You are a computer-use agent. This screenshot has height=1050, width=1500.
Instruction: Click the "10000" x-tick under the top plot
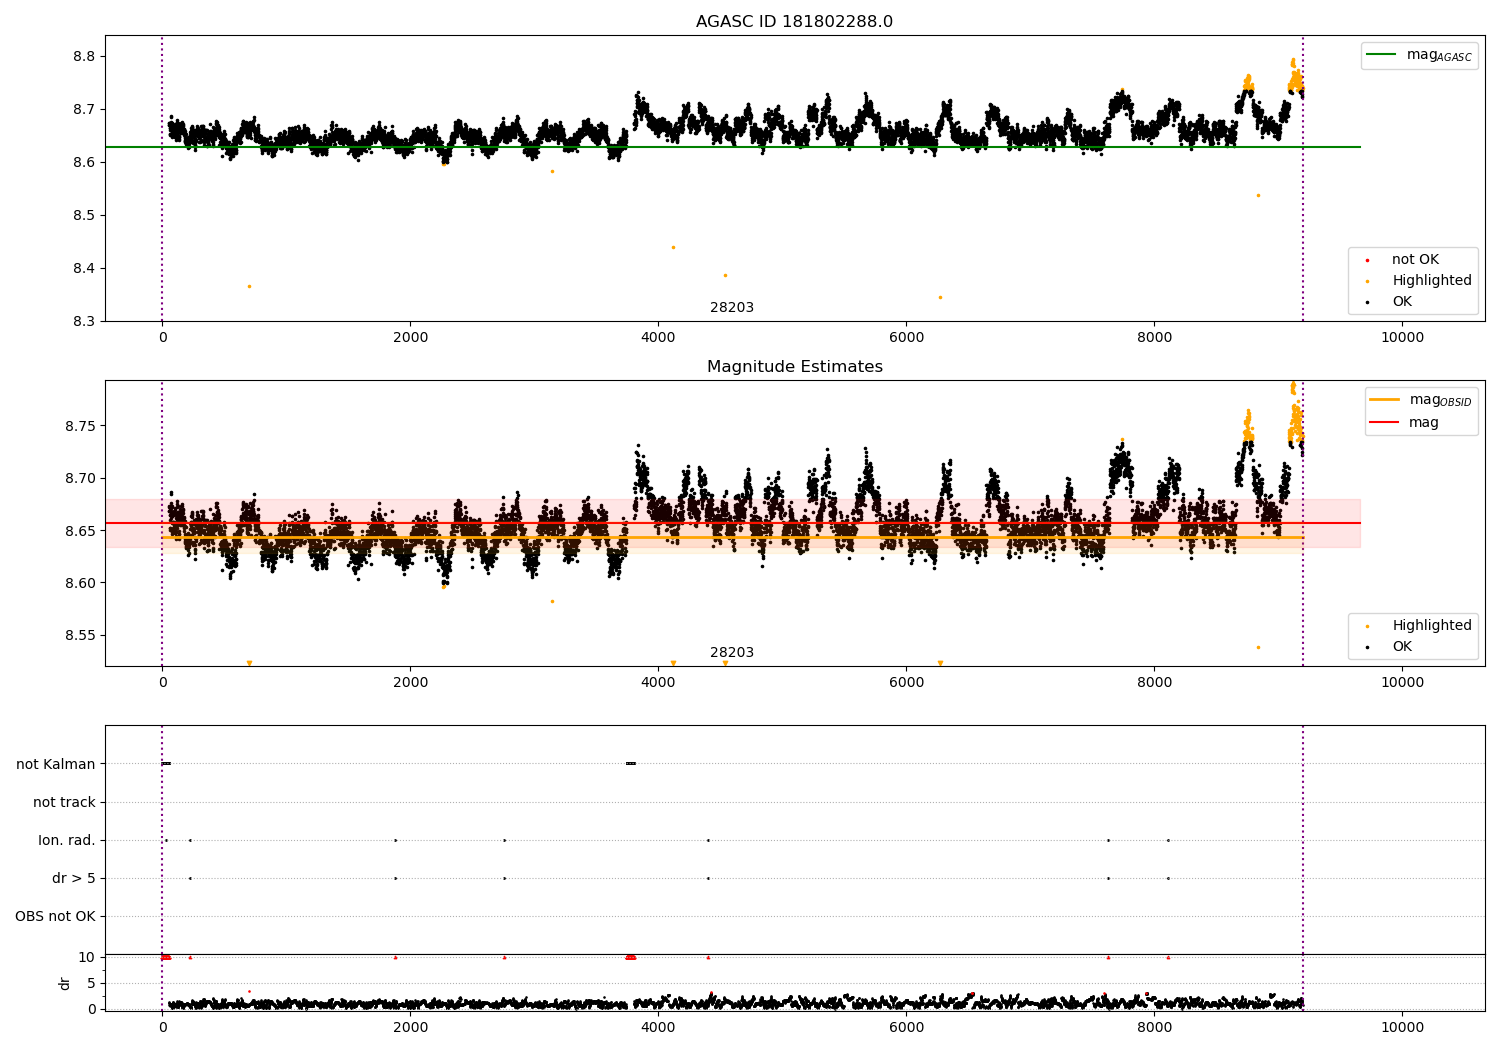[x=1402, y=338]
